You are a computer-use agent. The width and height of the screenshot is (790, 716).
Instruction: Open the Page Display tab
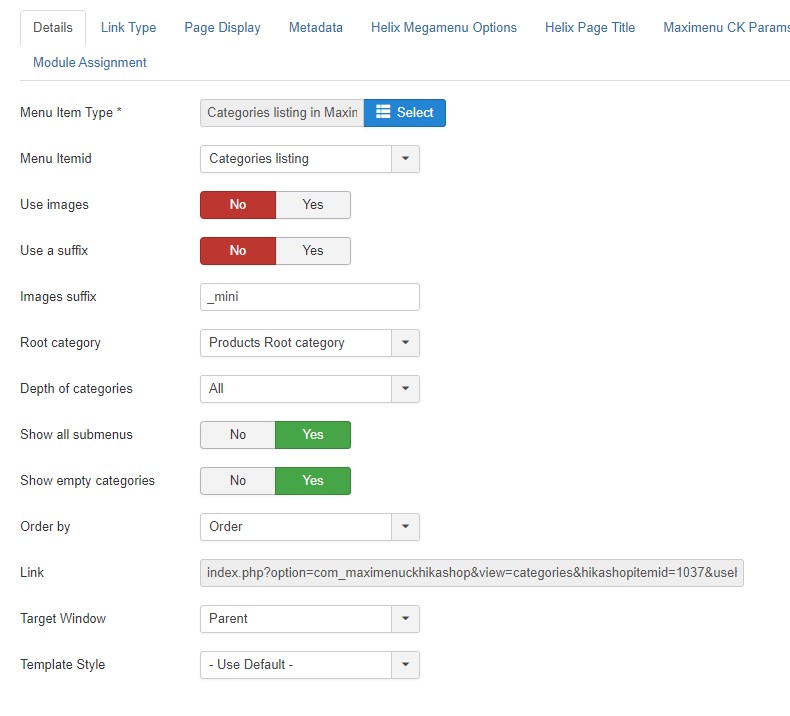222,28
